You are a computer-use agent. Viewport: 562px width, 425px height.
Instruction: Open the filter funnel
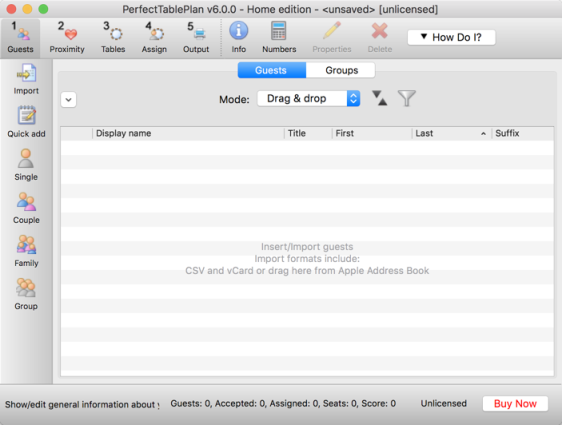point(406,98)
